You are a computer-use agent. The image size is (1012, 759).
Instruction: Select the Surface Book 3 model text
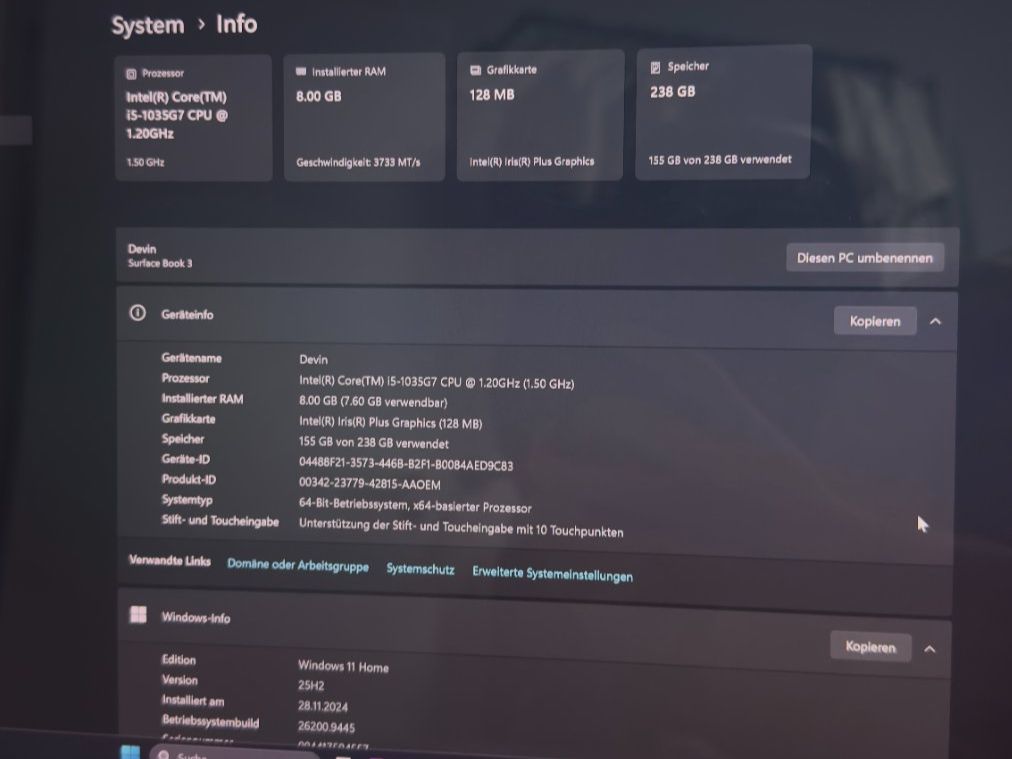pos(160,263)
